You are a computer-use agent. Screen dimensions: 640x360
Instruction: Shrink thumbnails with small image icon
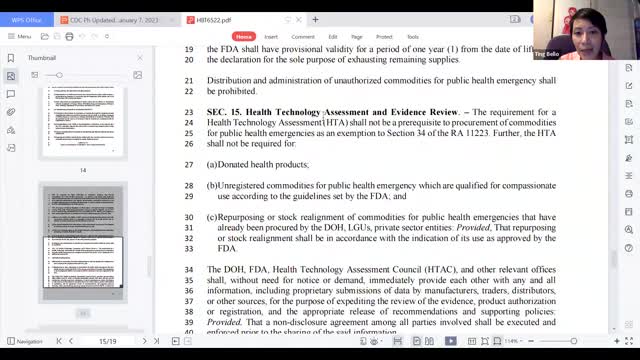point(35,75)
